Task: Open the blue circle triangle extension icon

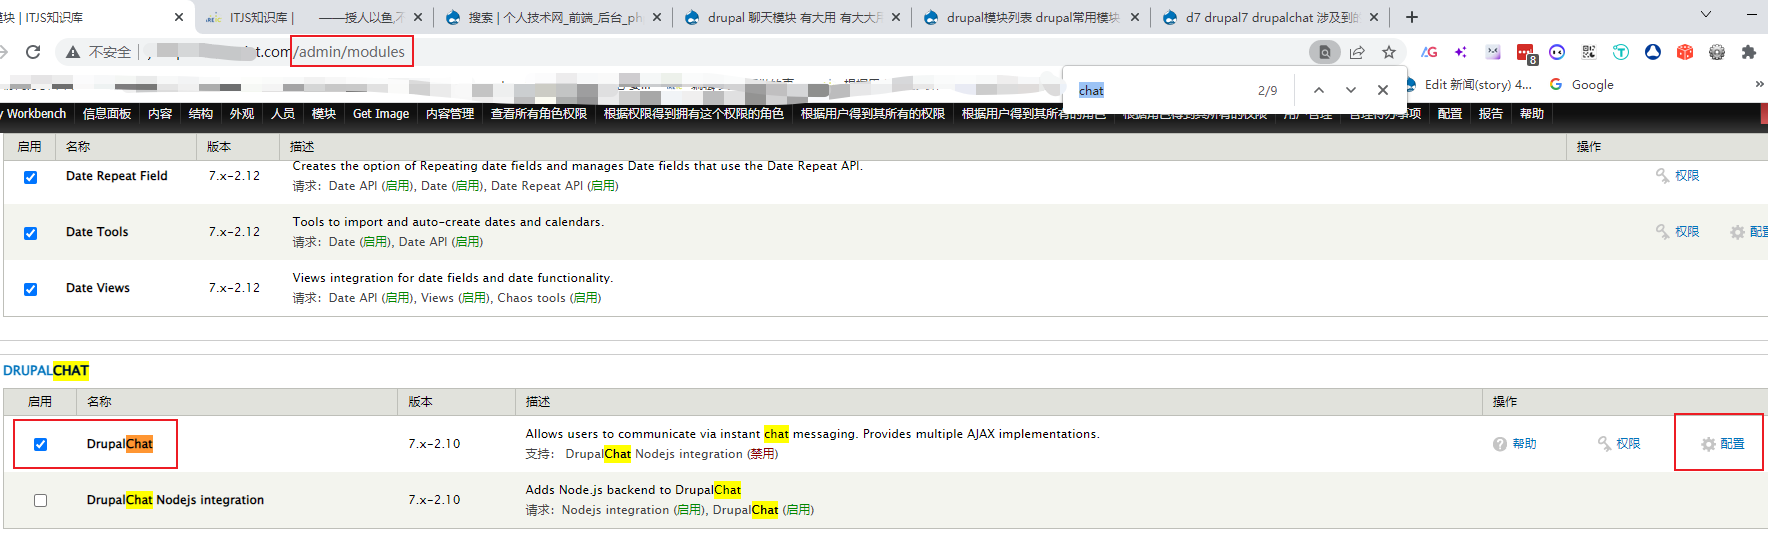Action: (1653, 52)
